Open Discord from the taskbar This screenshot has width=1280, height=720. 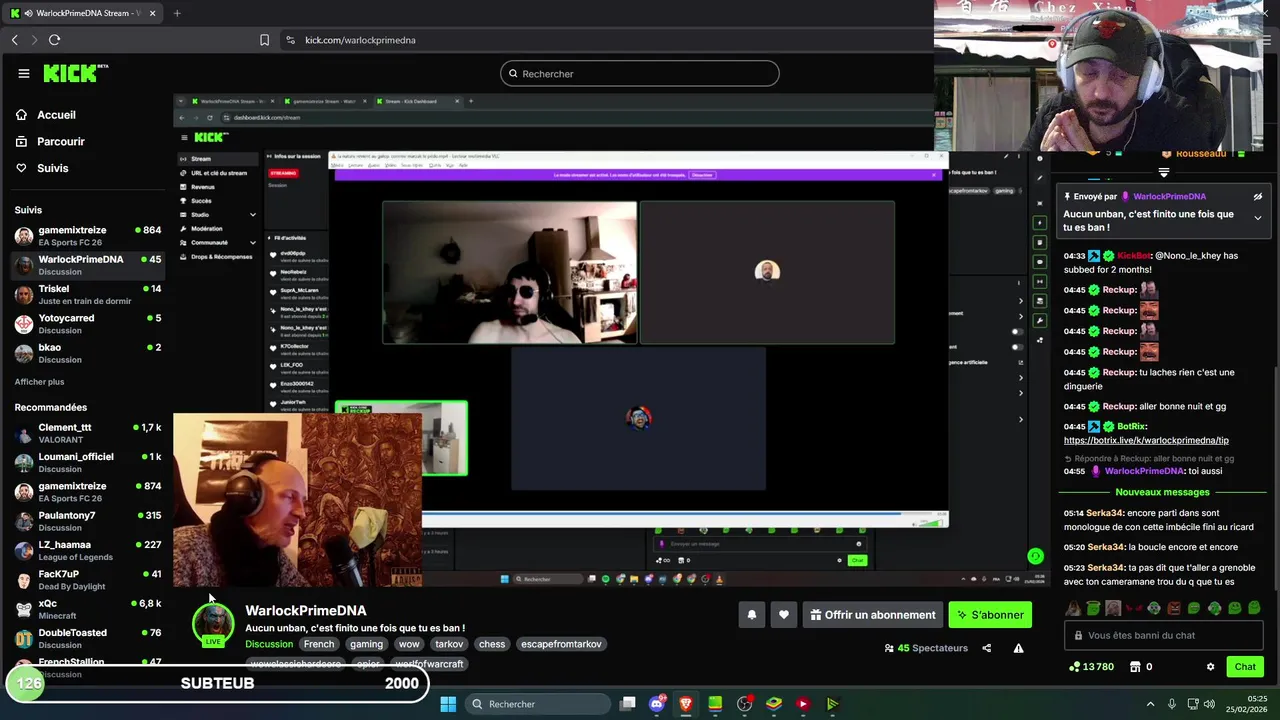point(657,704)
